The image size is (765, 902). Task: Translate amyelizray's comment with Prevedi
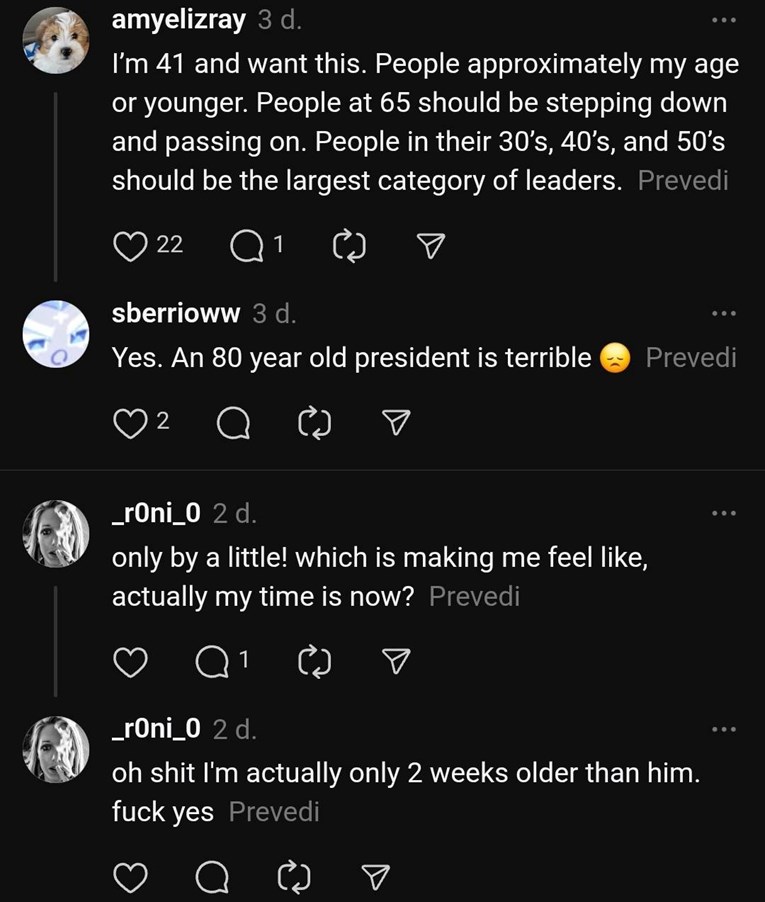pos(683,181)
